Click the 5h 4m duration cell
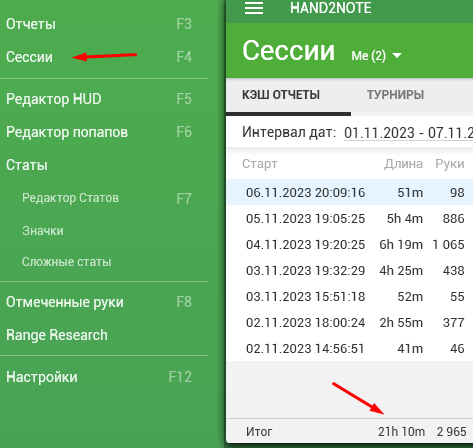This screenshot has height=448, width=473. tap(405, 218)
